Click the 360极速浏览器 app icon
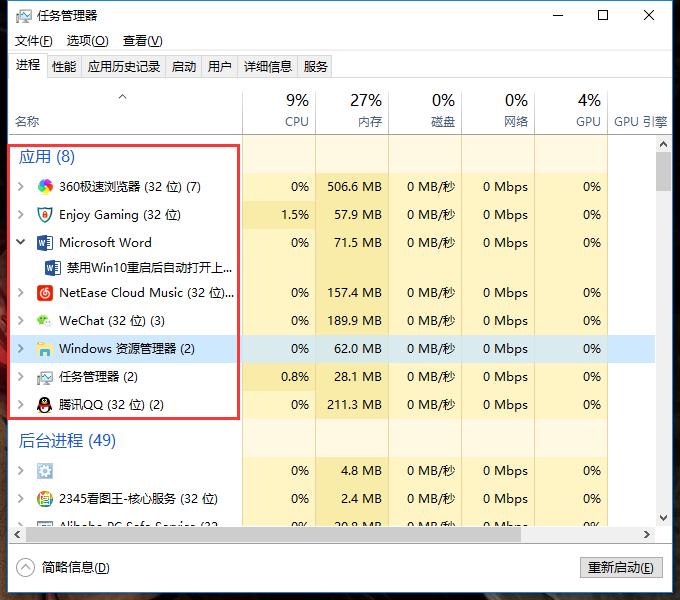 (x=45, y=187)
